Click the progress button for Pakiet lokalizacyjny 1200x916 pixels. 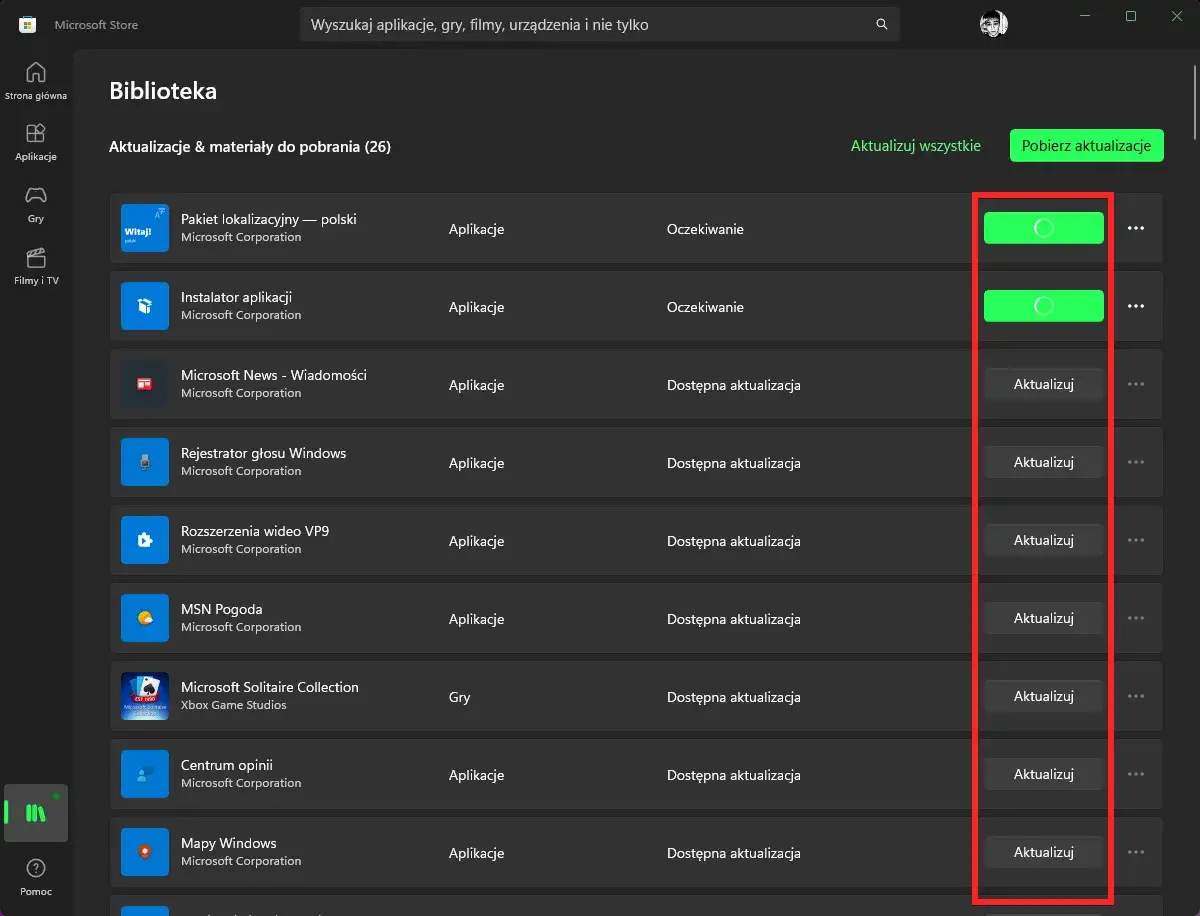pos(1043,228)
